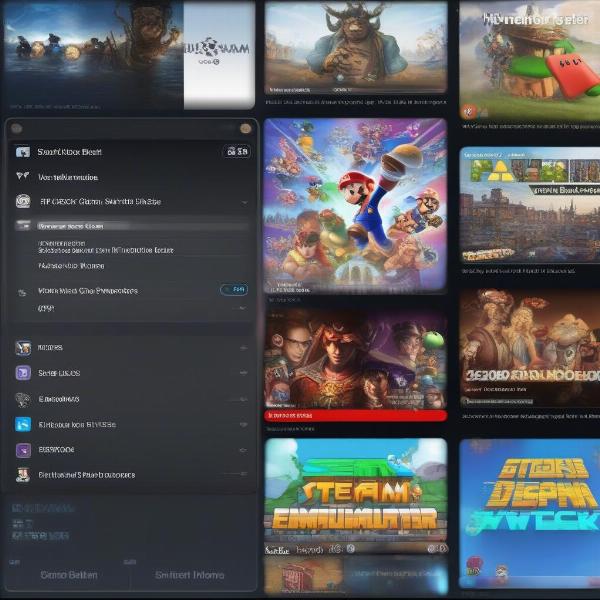Click the orange round icon on the hut tile
Image resolution: width=600 pixels, height=600 pixels.
click(468, 112)
